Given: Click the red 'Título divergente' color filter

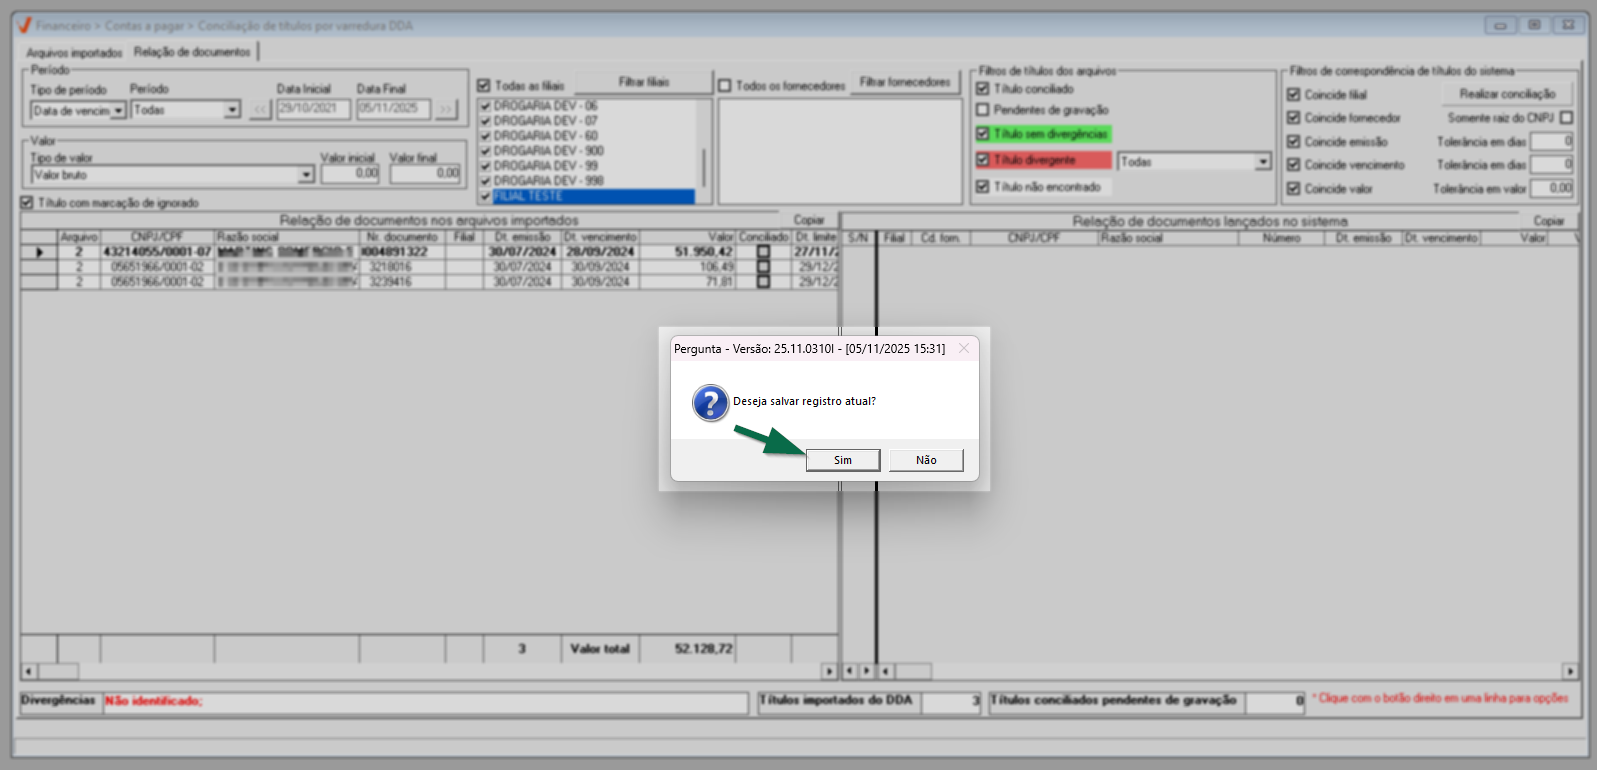Looking at the screenshot, I should click(x=1043, y=160).
